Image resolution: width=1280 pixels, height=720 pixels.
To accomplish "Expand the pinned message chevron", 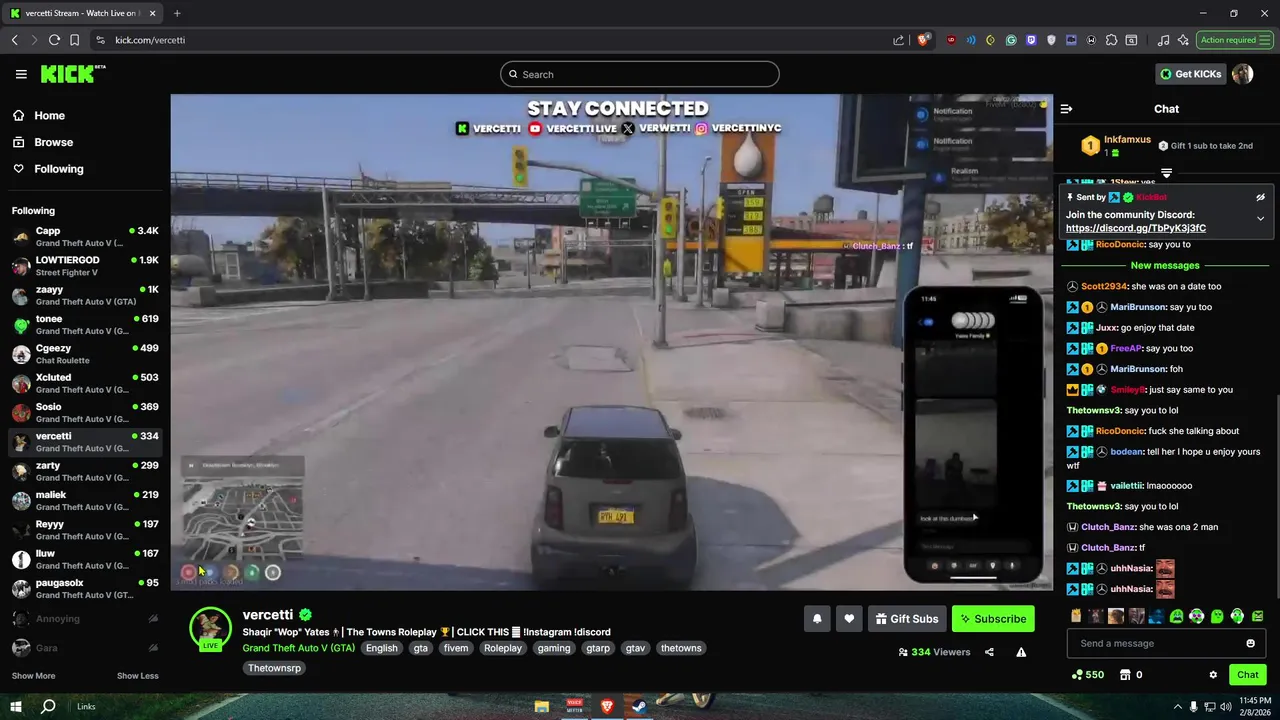I will (x=1260, y=219).
